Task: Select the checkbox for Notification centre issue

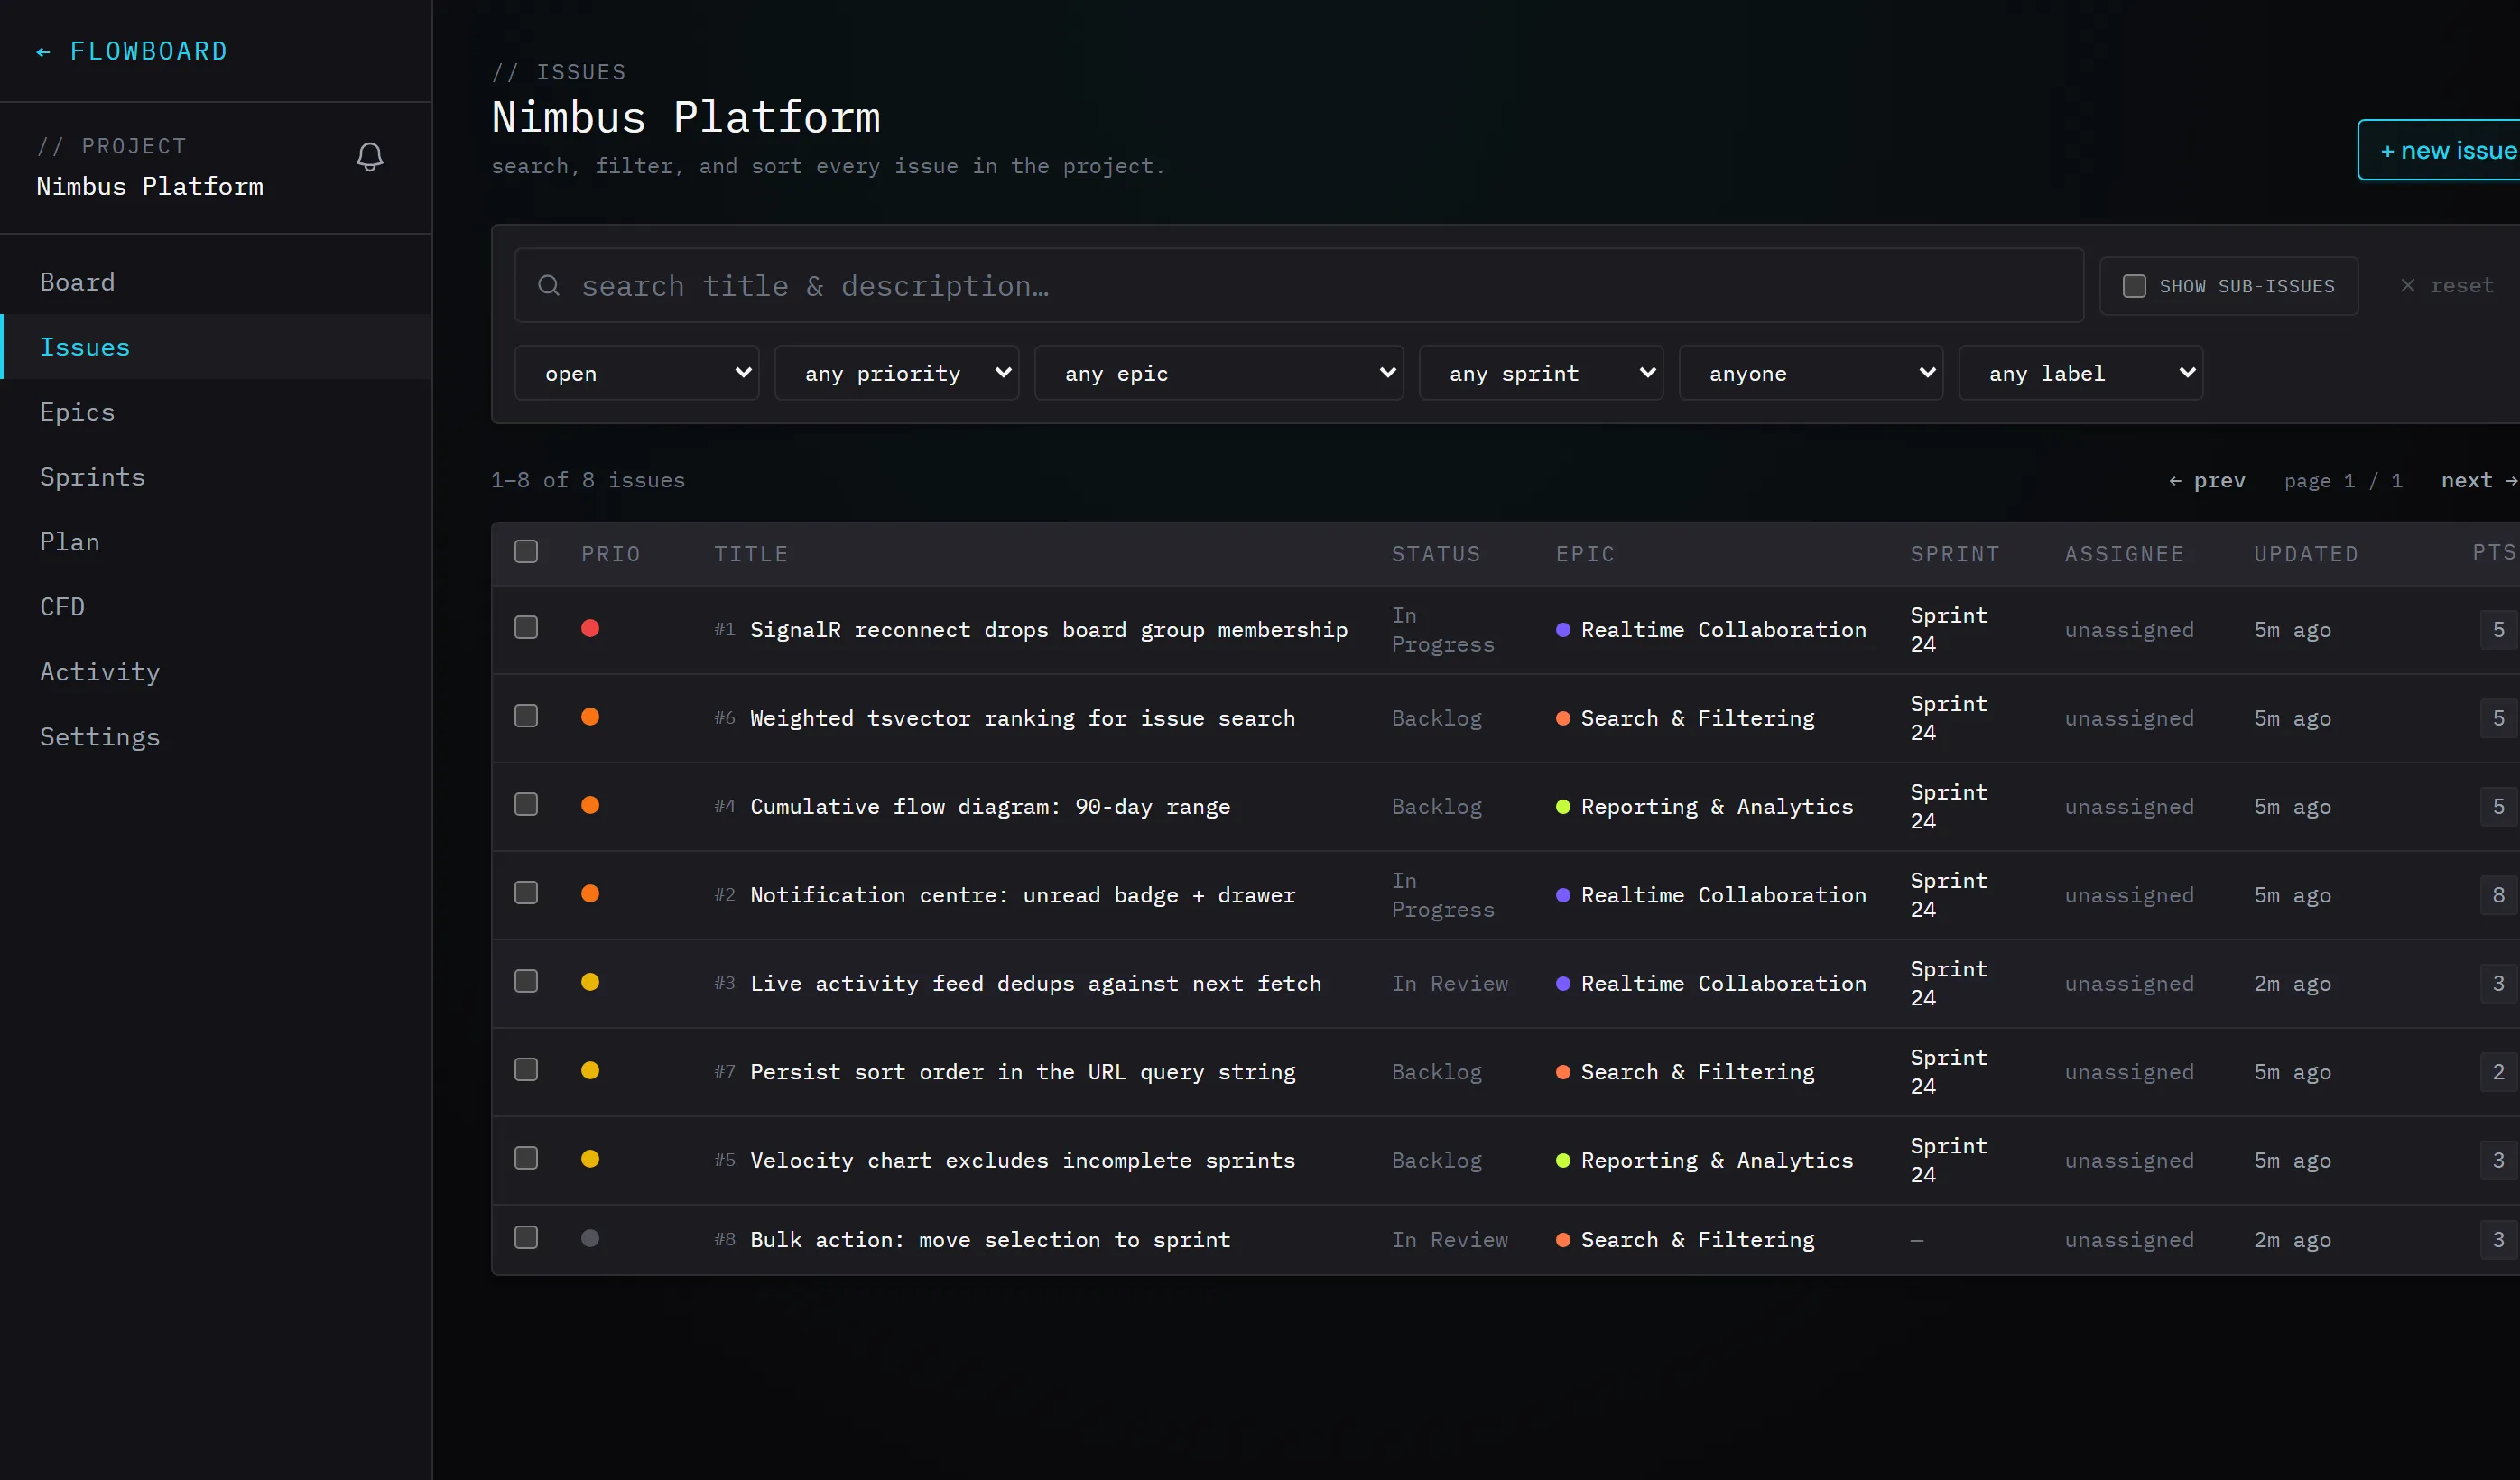Action: click(x=526, y=893)
